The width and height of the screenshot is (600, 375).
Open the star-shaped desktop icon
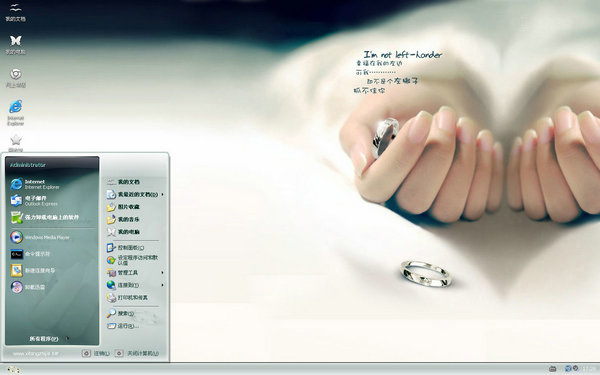15,143
